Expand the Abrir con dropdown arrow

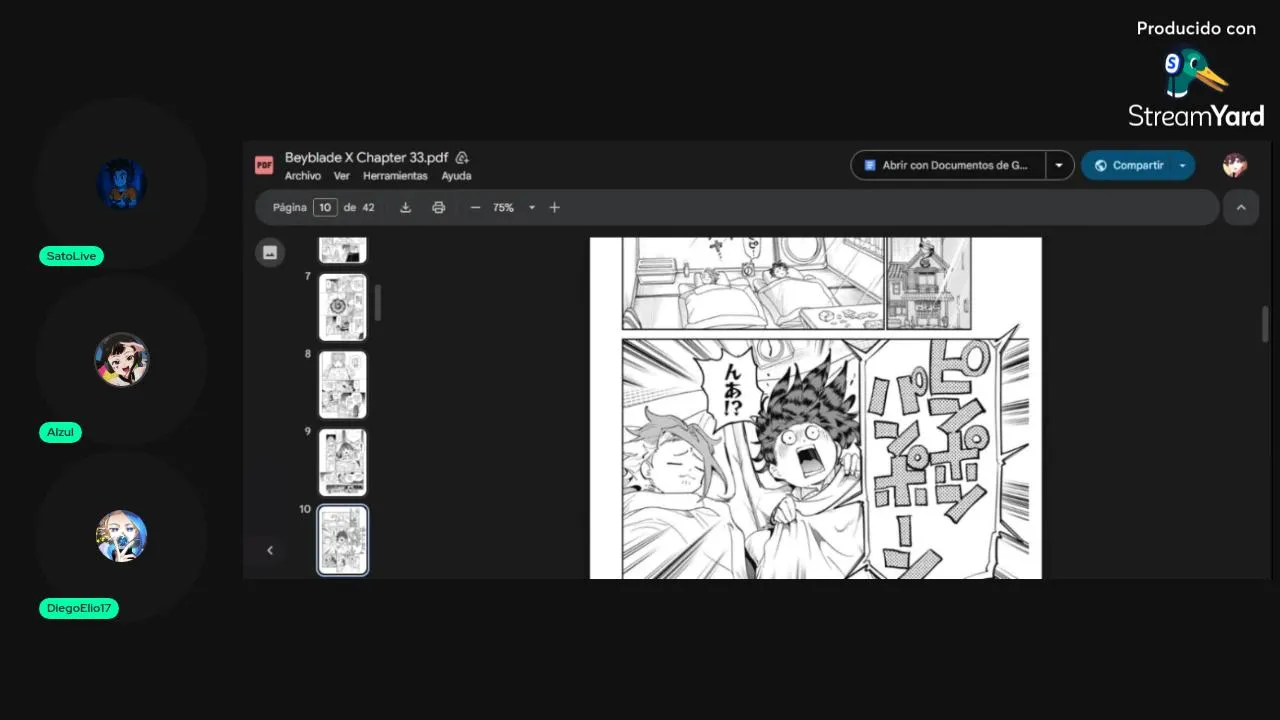click(x=1059, y=165)
